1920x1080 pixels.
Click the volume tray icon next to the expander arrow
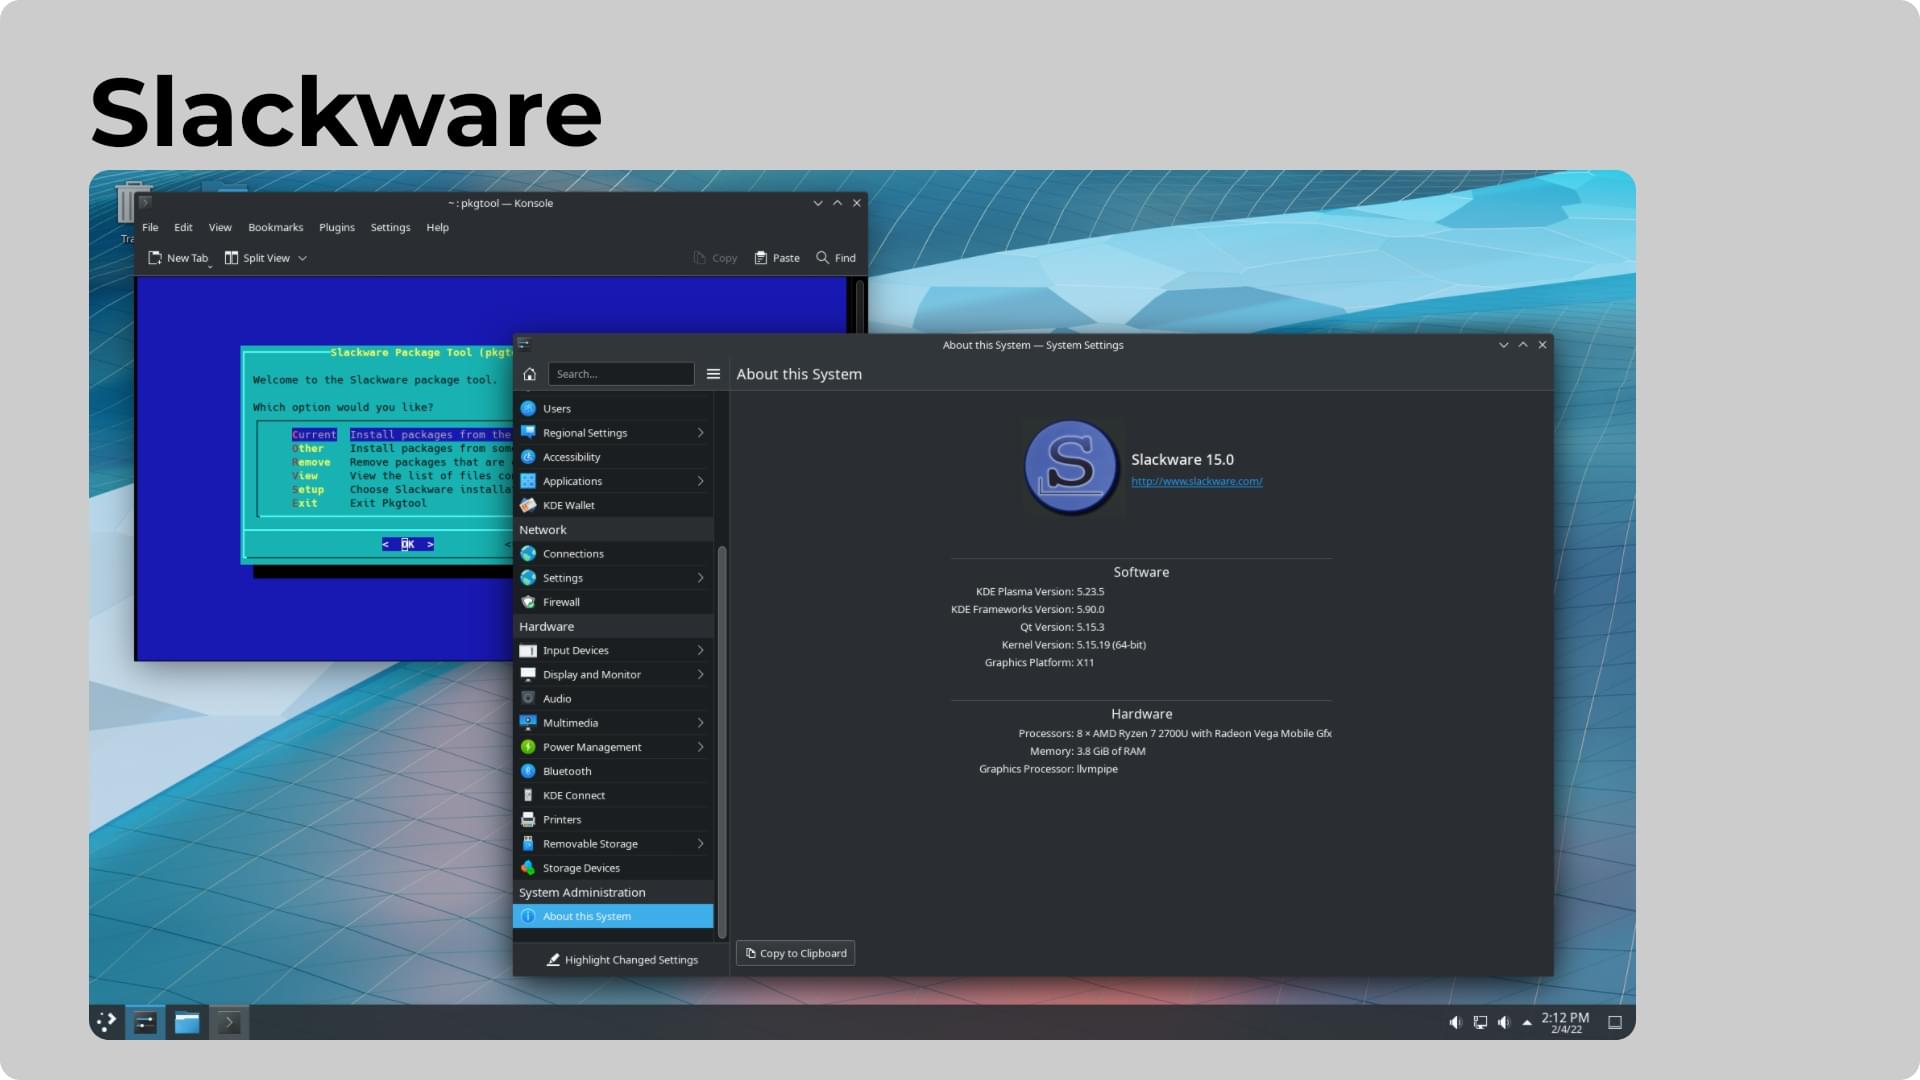pos(1503,1022)
